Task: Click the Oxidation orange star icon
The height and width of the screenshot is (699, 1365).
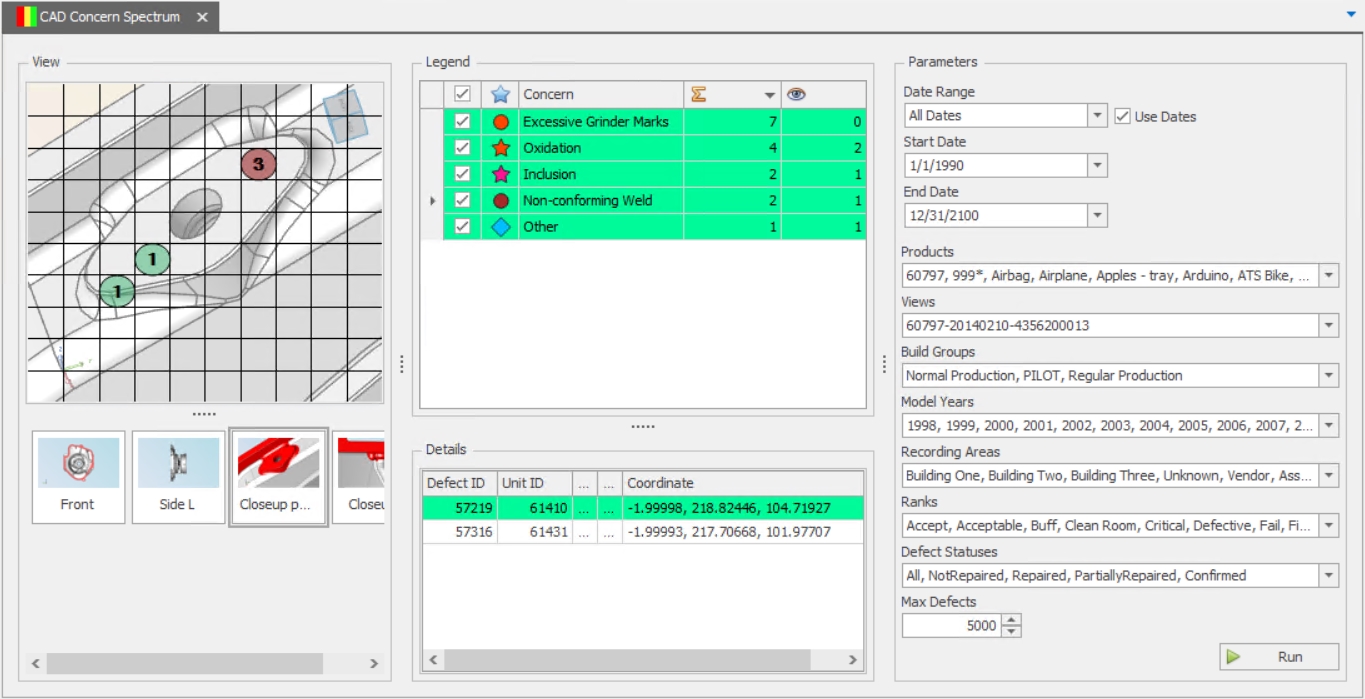Action: pos(501,148)
